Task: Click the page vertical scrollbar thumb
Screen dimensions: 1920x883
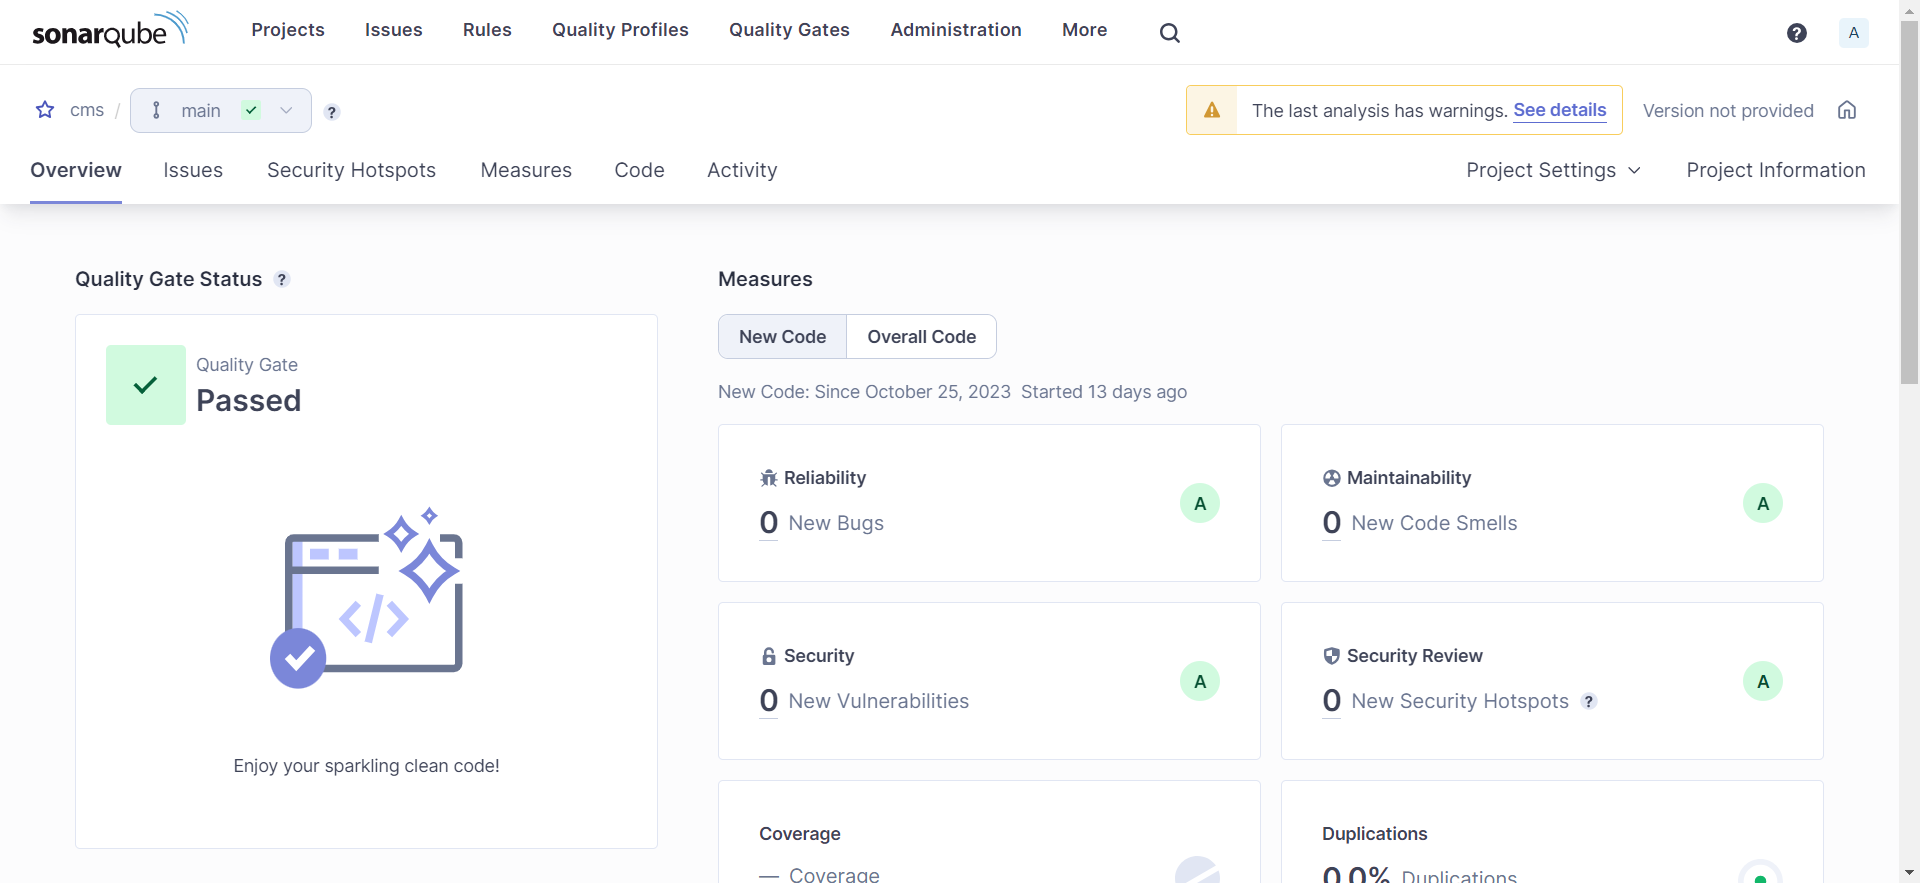Action: click(1909, 200)
